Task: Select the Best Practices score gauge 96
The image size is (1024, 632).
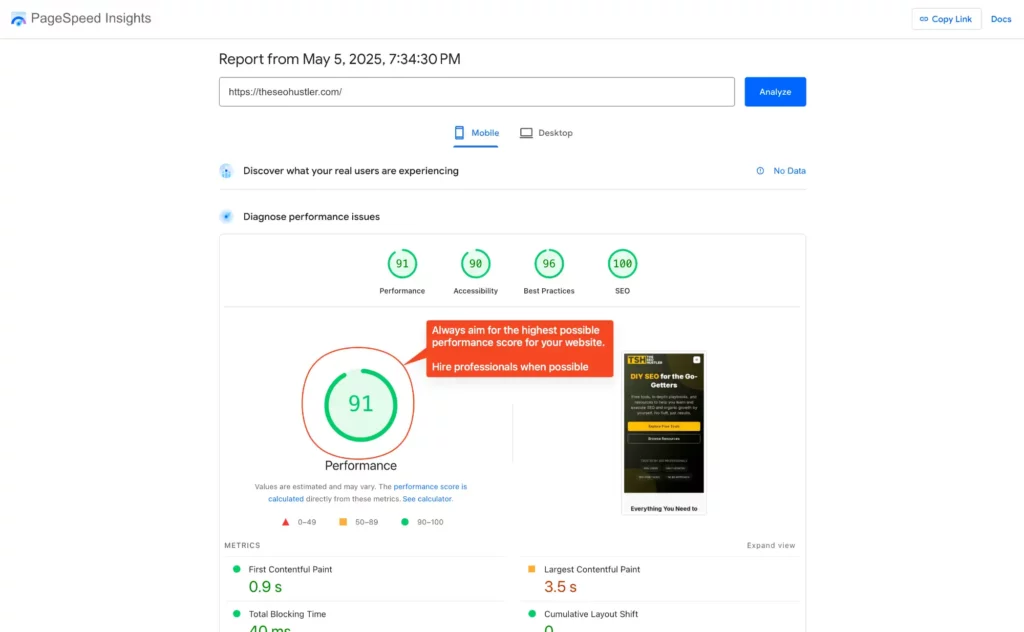Action: tap(549, 264)
